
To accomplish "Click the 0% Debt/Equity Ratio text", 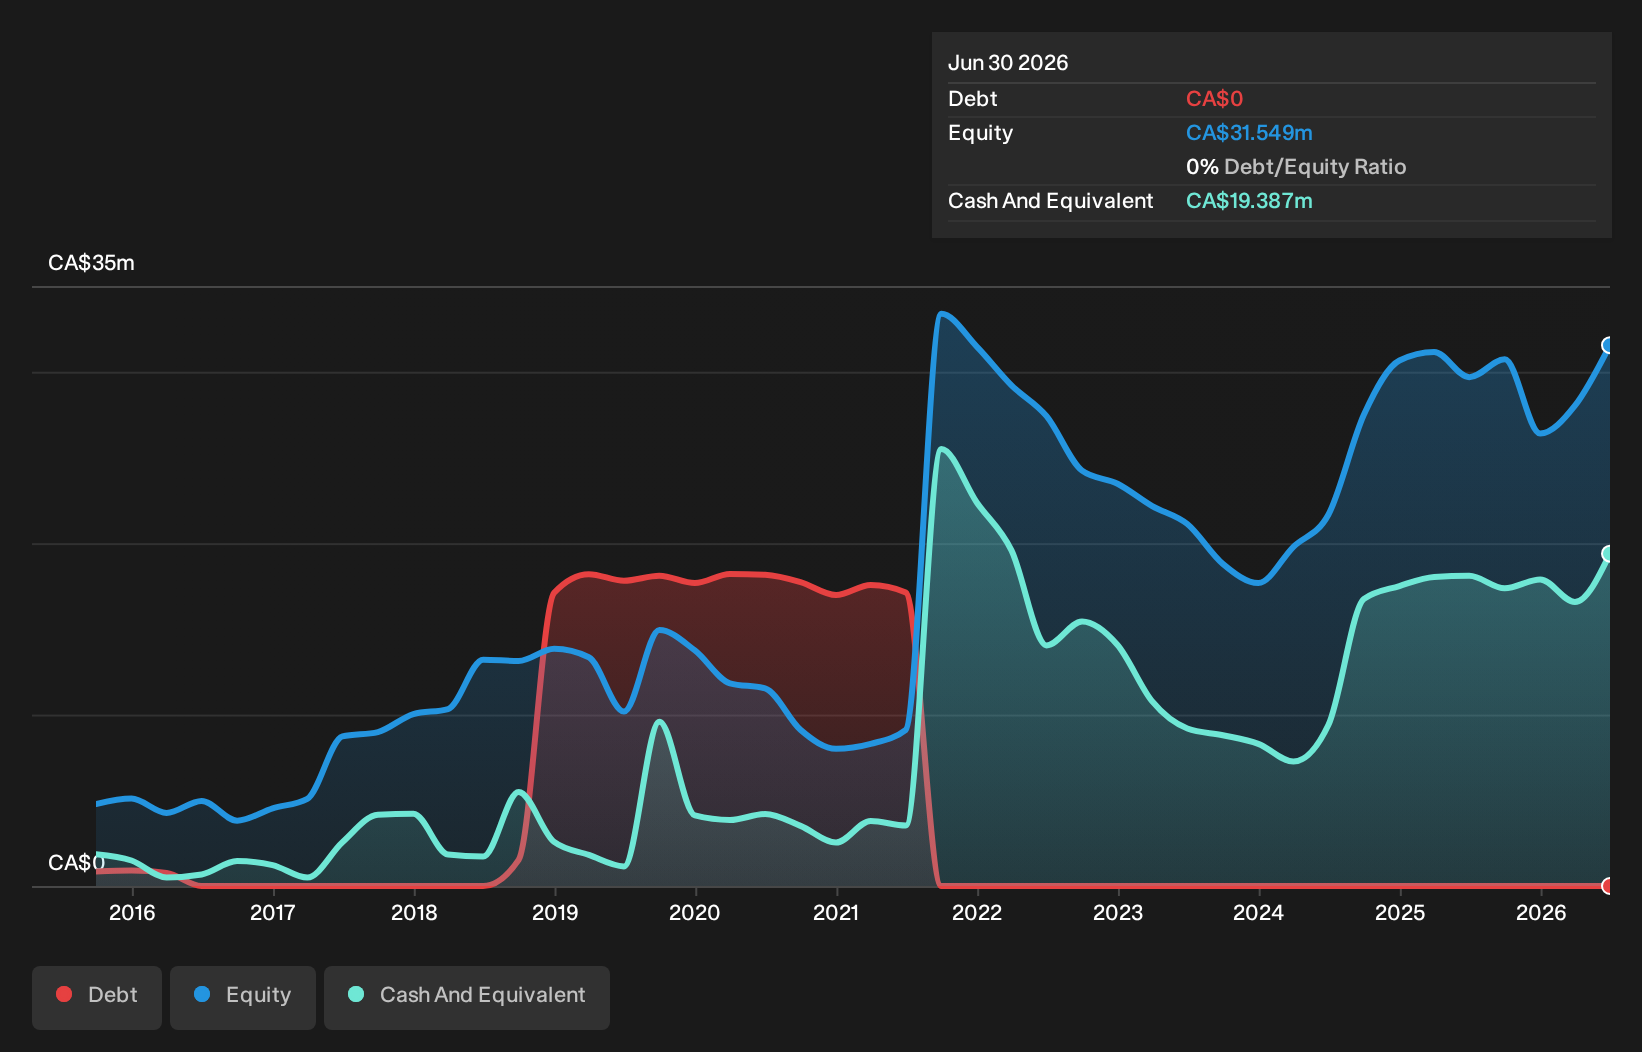I will (x=1296, y=167).
